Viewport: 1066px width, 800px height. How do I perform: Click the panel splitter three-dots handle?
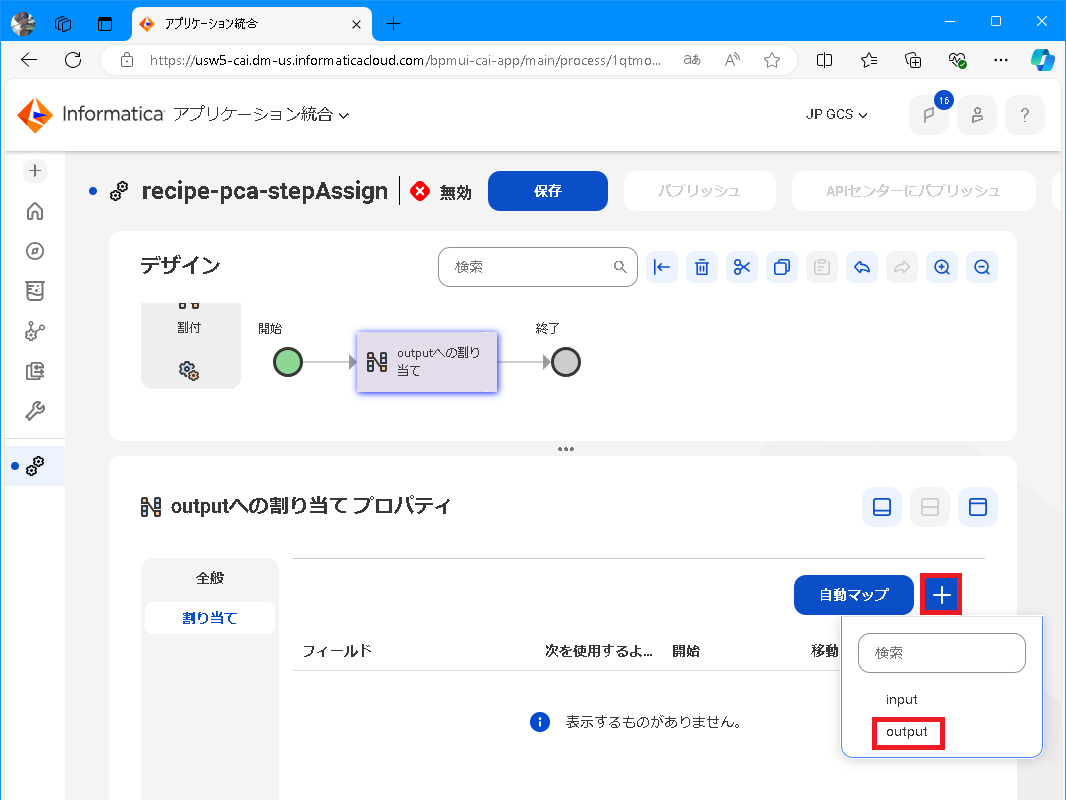tap(566, 449)
